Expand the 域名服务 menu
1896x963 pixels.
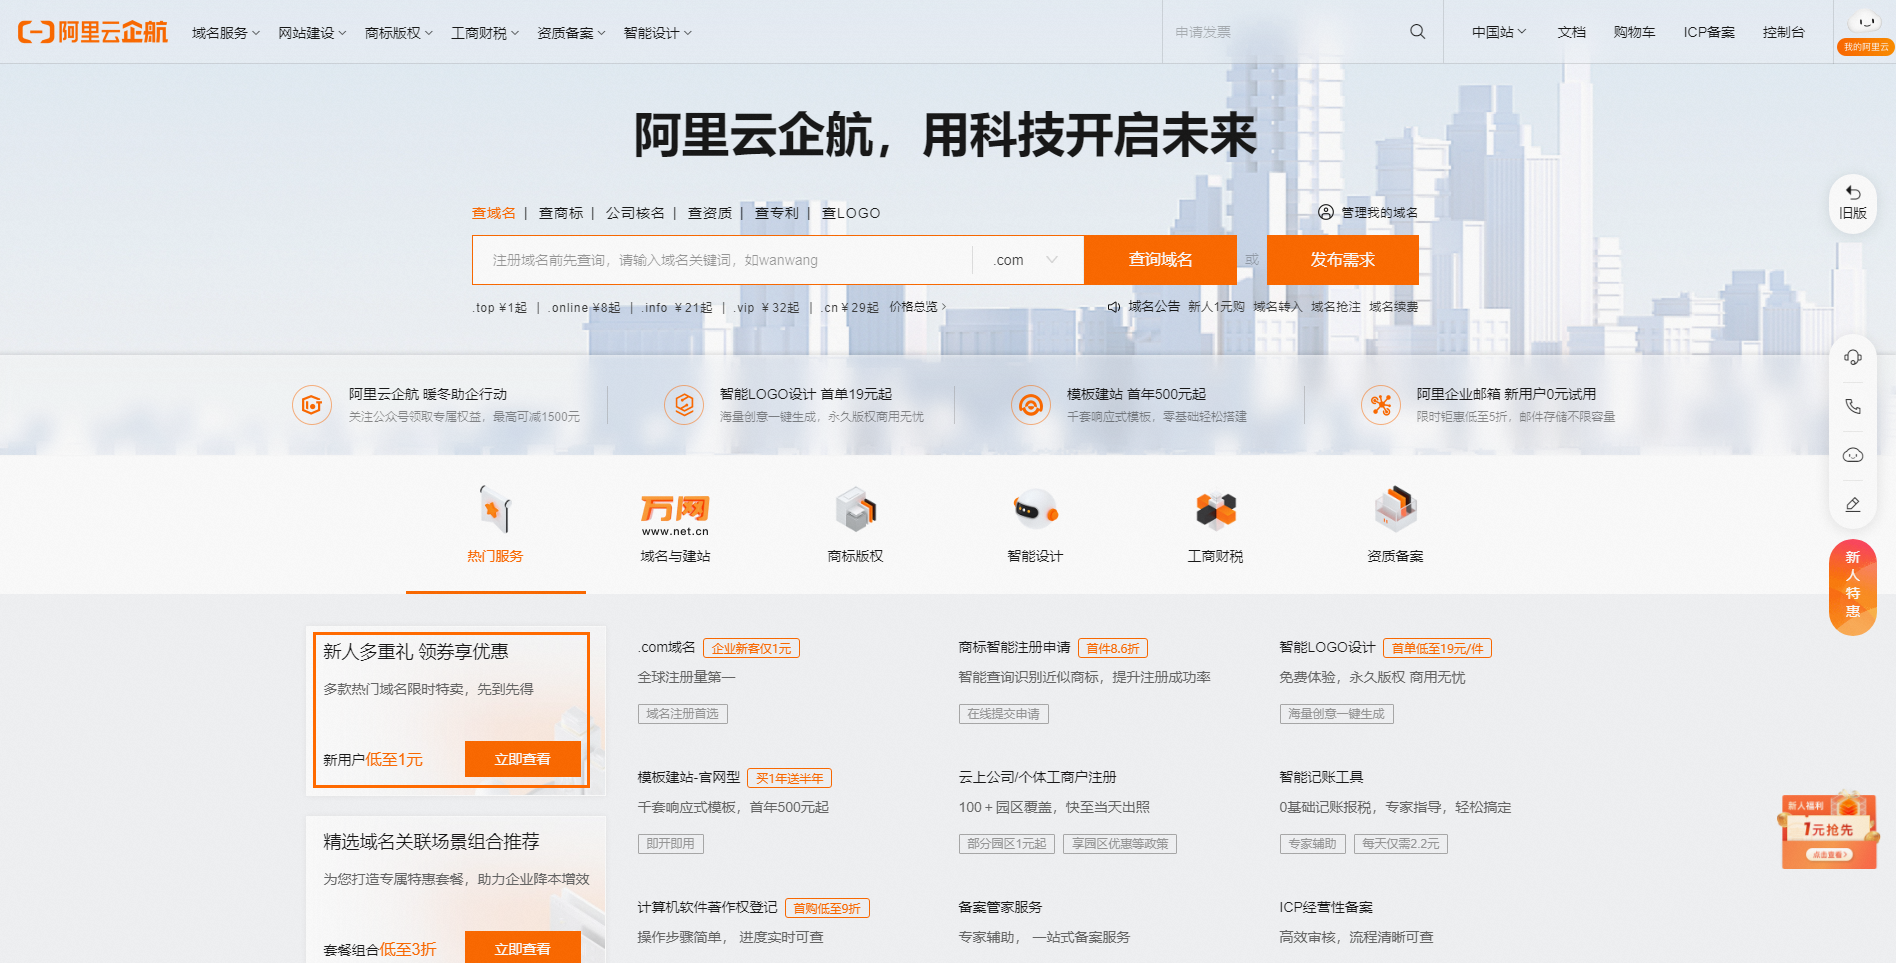pos(224,32)
